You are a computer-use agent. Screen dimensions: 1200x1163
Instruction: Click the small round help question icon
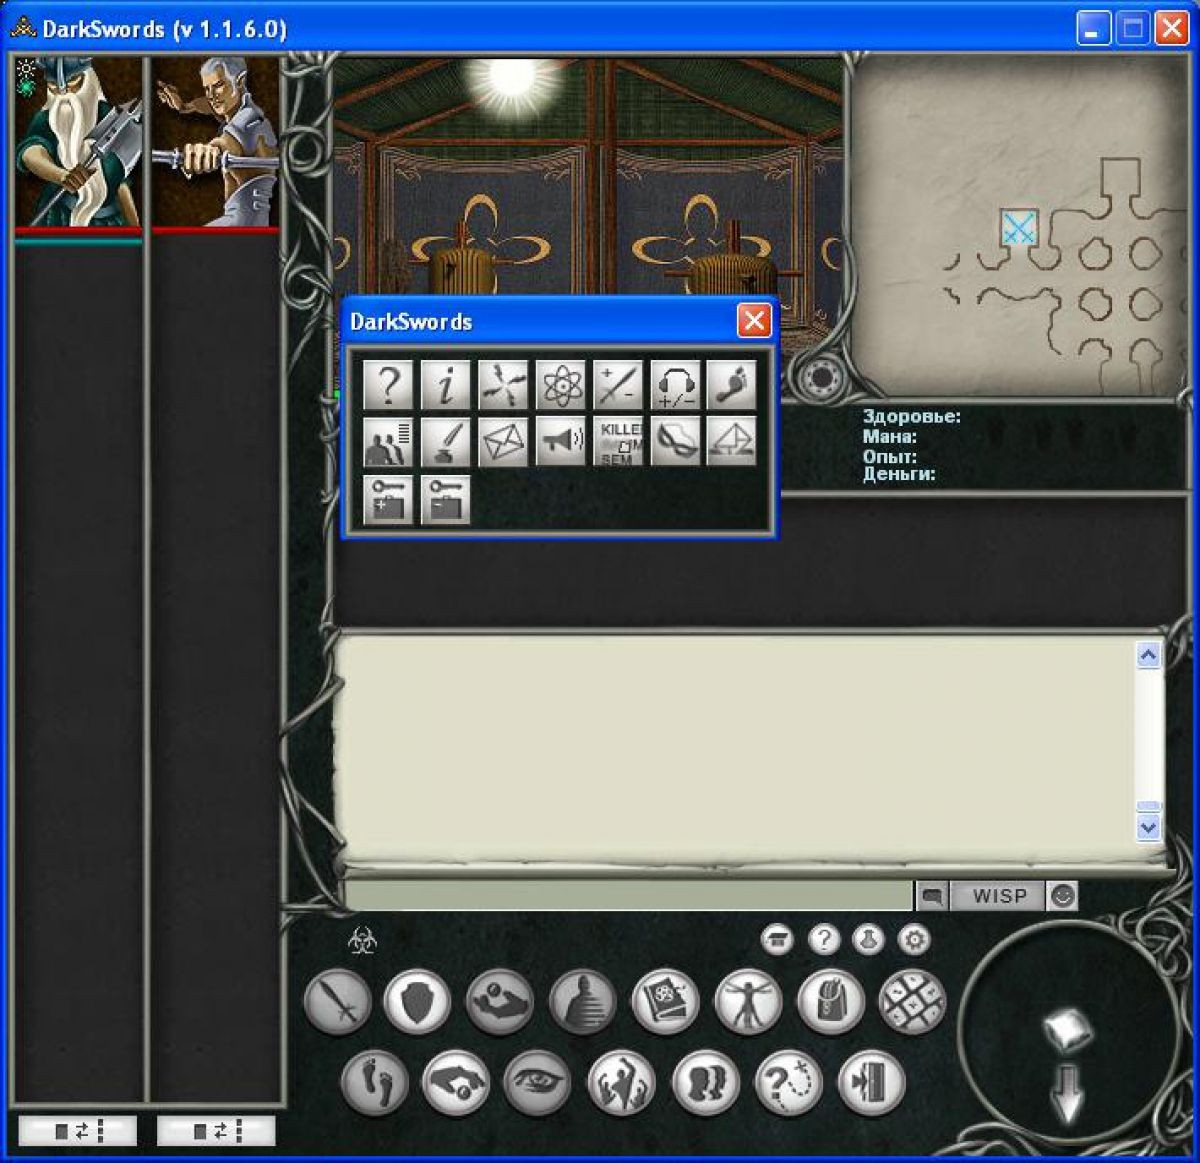tap(823, 939)
